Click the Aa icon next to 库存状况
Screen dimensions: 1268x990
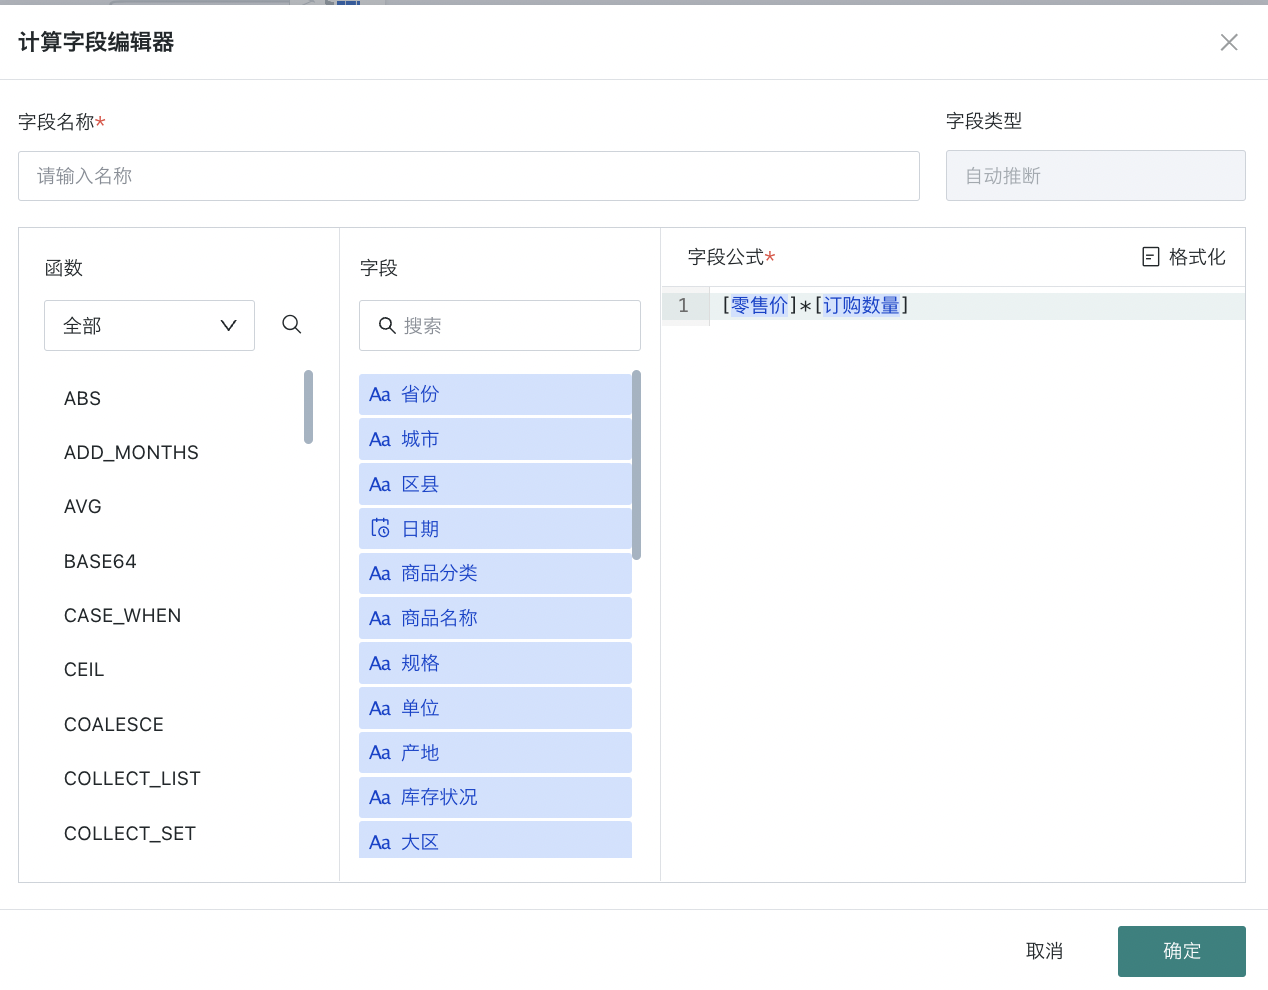pyautogui.click(x=380, y=797)
